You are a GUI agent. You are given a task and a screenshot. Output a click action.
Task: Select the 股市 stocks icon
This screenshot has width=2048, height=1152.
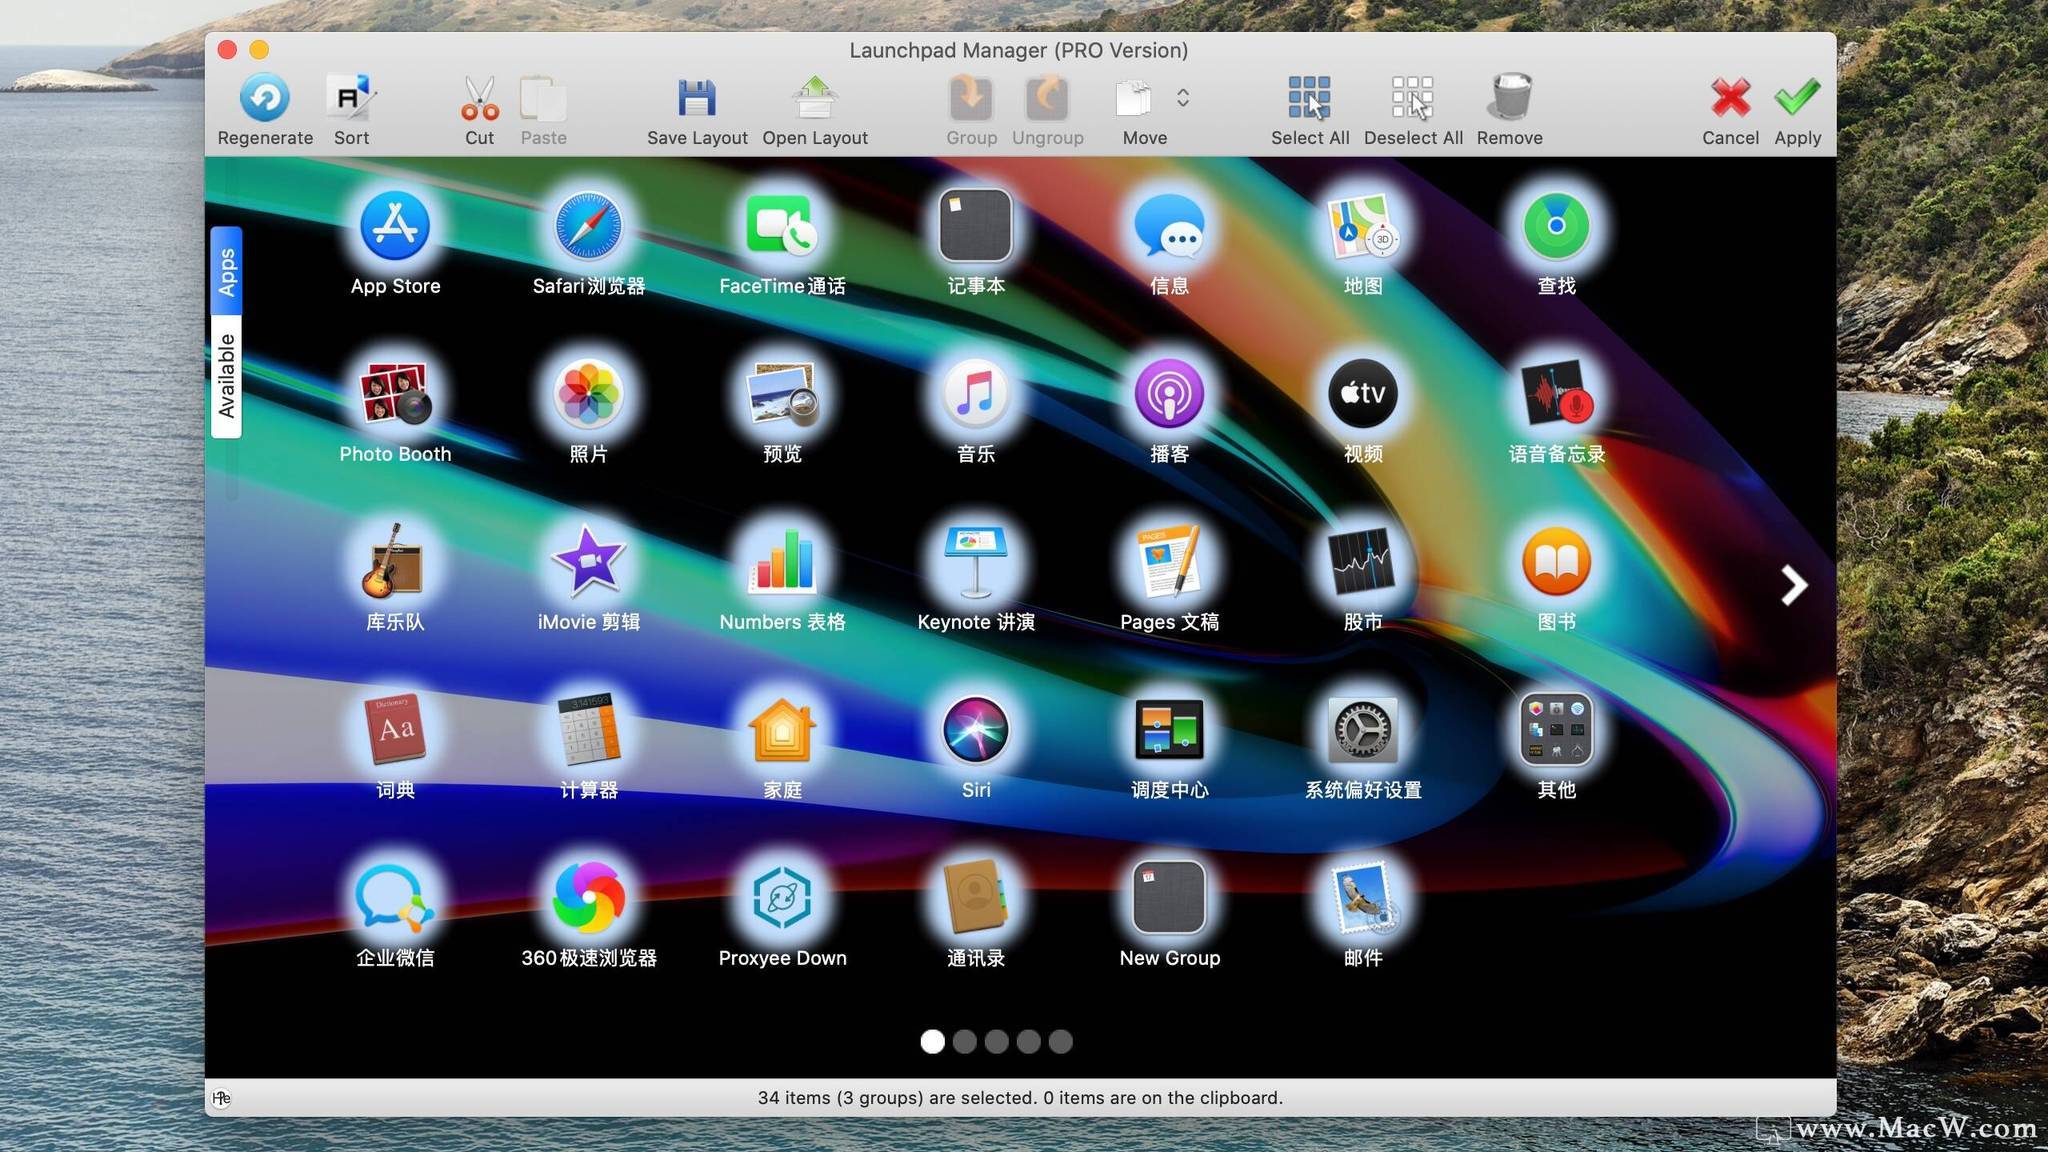[1362, 562]
